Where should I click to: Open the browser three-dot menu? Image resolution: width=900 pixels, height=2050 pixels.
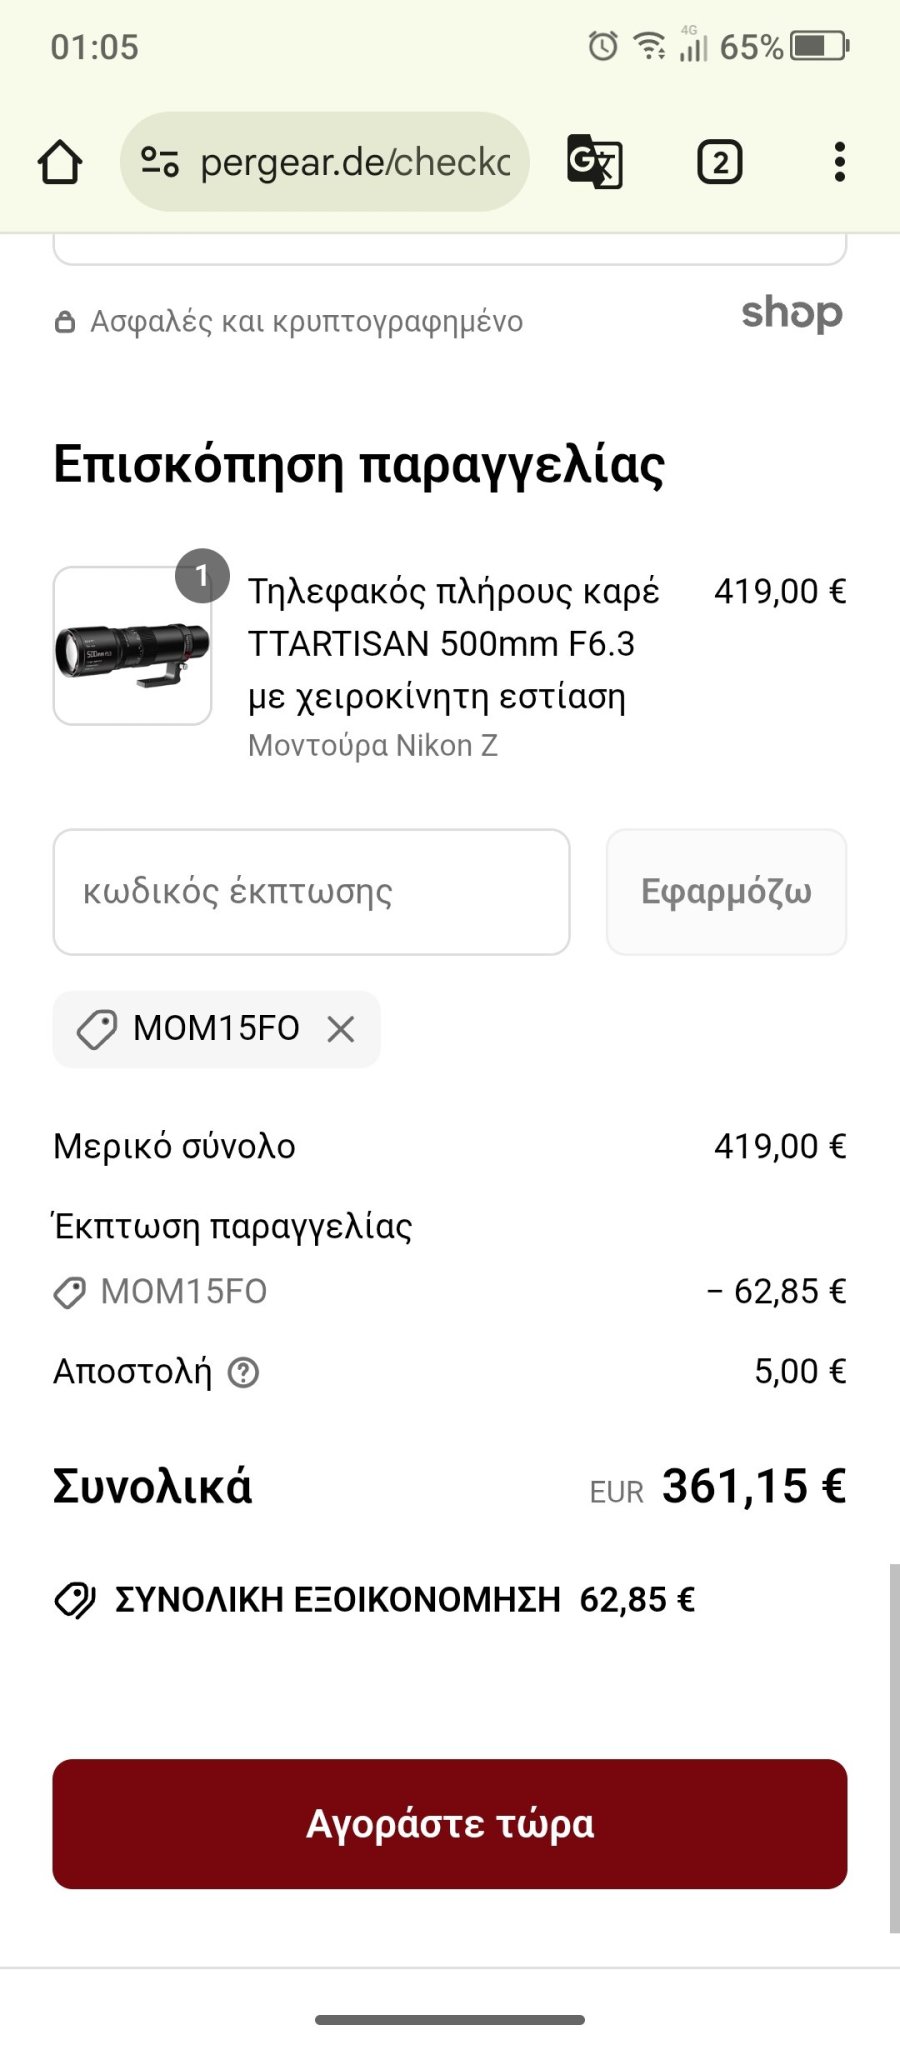coord(839,162)
